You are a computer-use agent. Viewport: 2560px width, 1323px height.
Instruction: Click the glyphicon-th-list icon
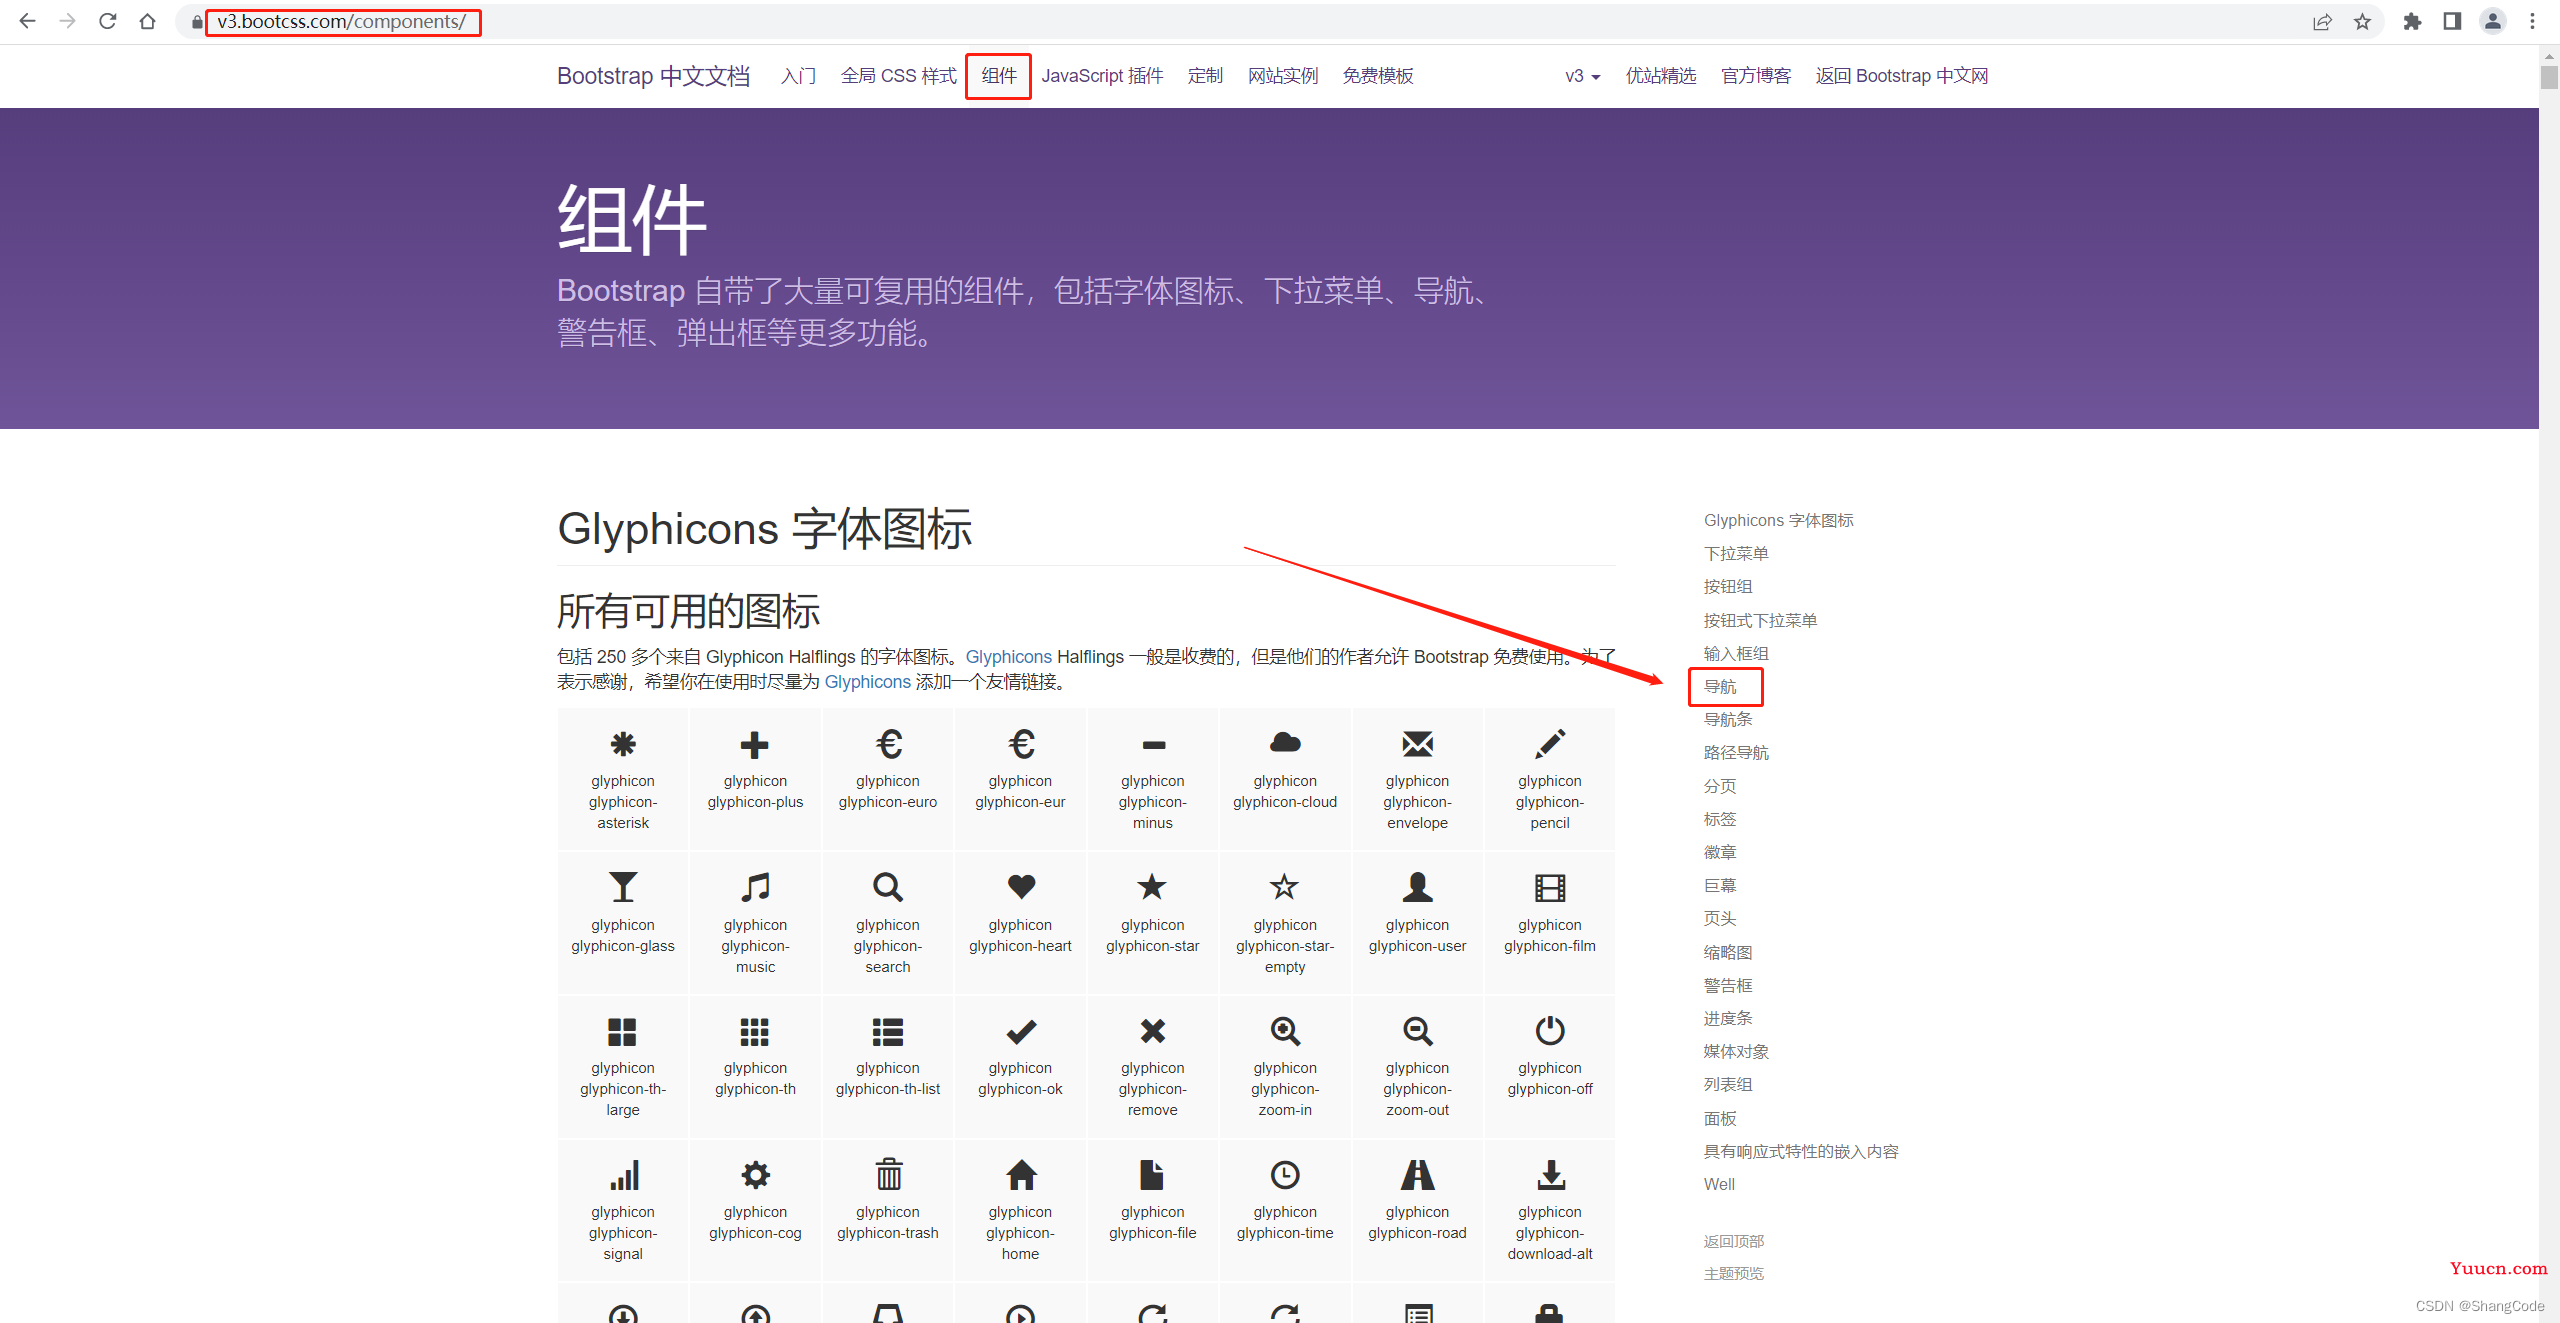click(888, 1031)
